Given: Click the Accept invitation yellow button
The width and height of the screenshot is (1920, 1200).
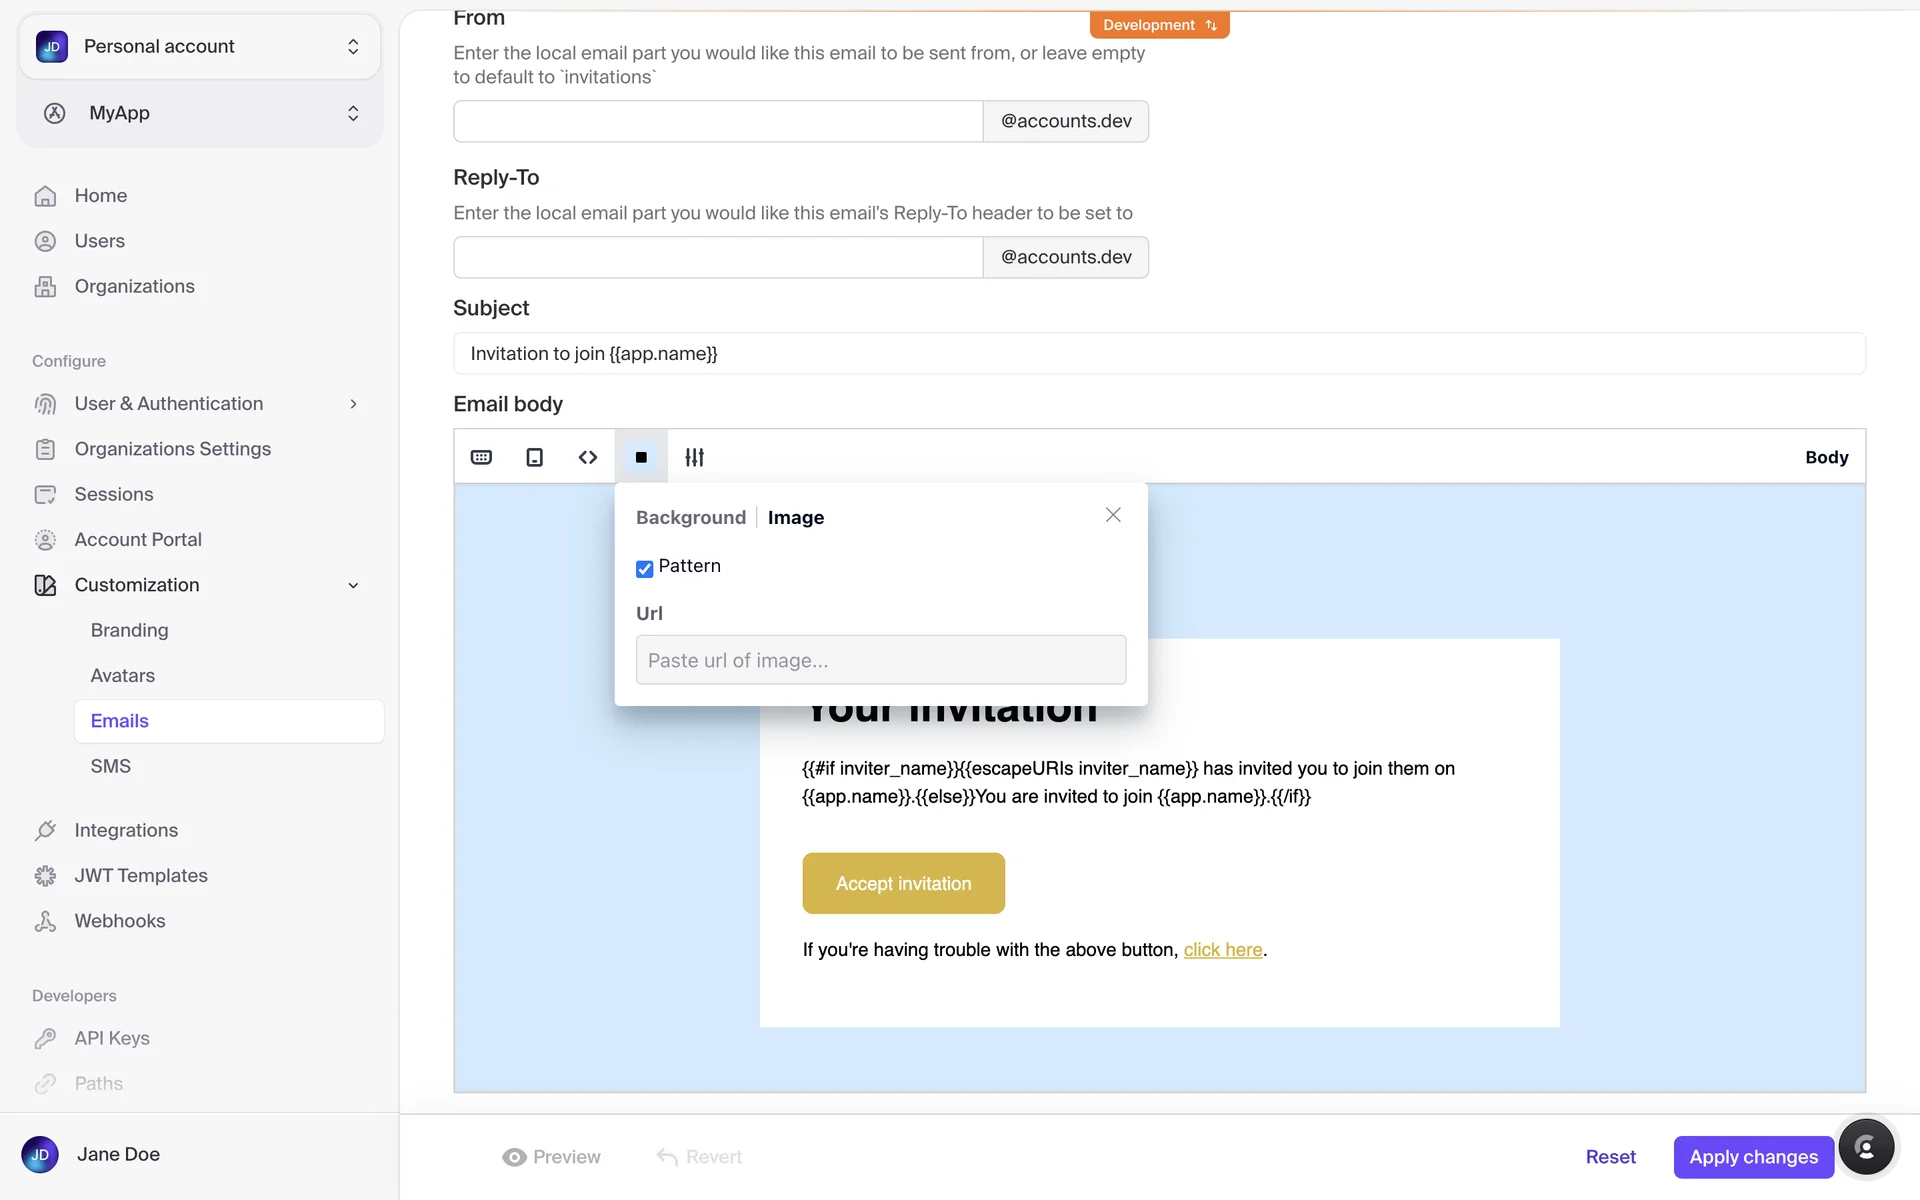Looking at the screenshot, I should pyautogui.click(x=903, y=883).
